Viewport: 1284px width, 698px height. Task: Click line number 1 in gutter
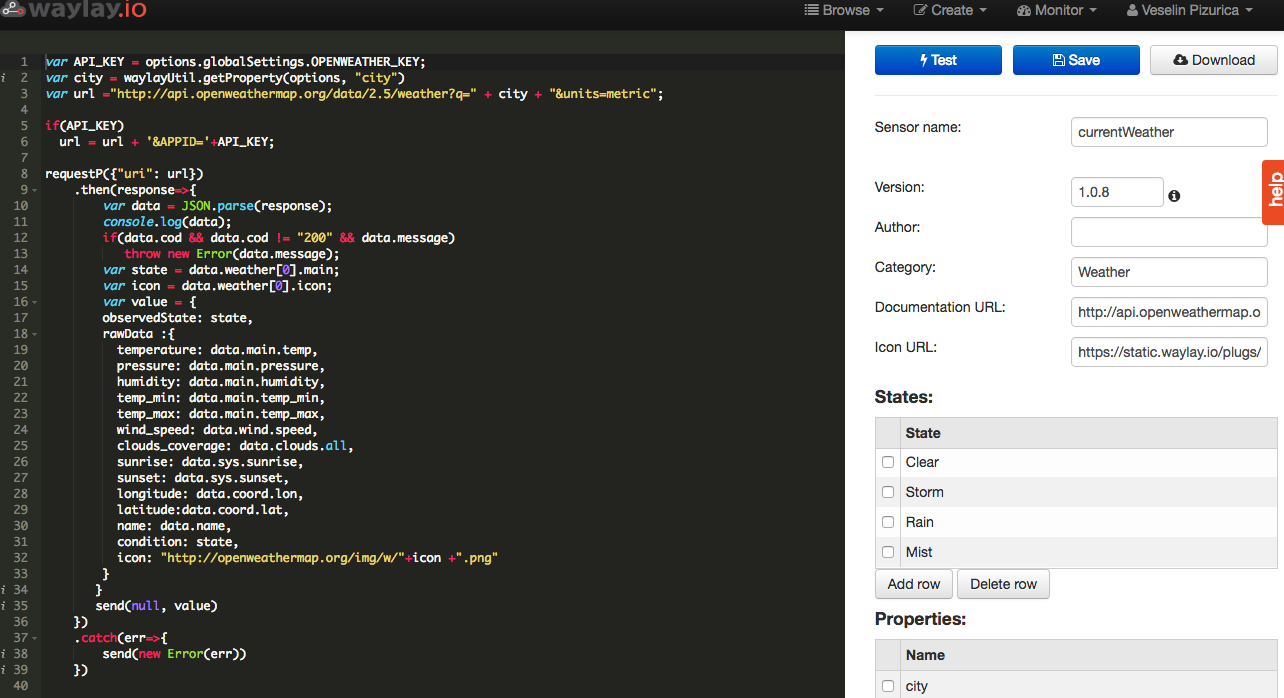tap(24, 62)
